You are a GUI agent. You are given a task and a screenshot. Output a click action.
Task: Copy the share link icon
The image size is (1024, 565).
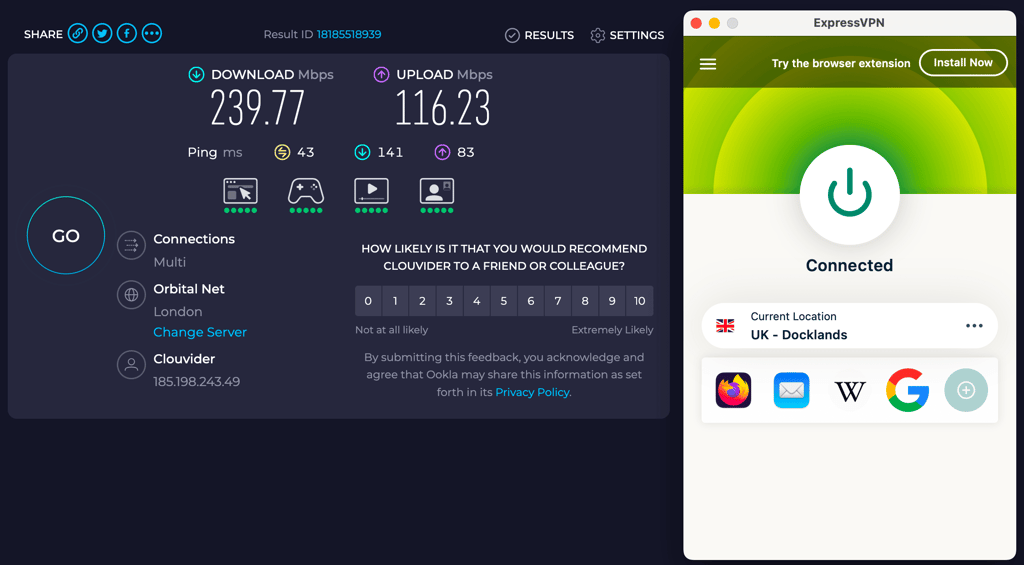(78, 33)
